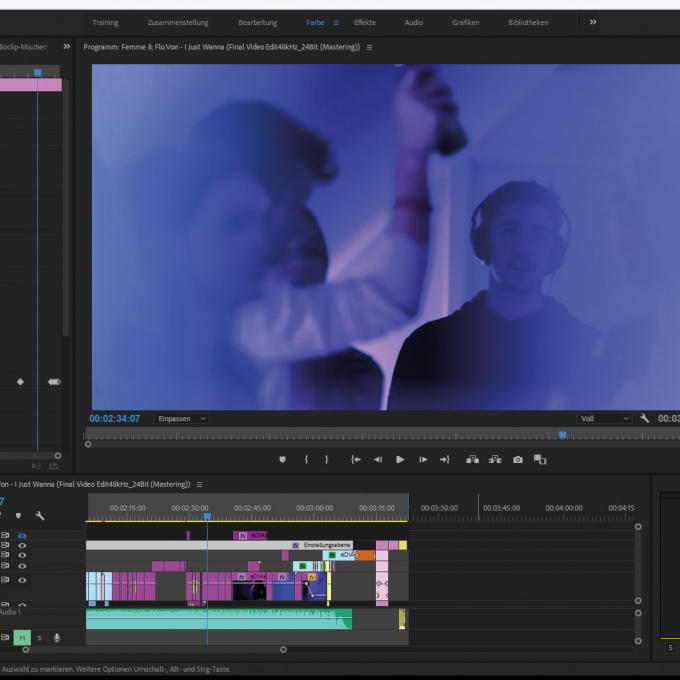Open the Farbe workspace menu icon
The width and height of the screenshot is (680, 680).
click(336, 23)
